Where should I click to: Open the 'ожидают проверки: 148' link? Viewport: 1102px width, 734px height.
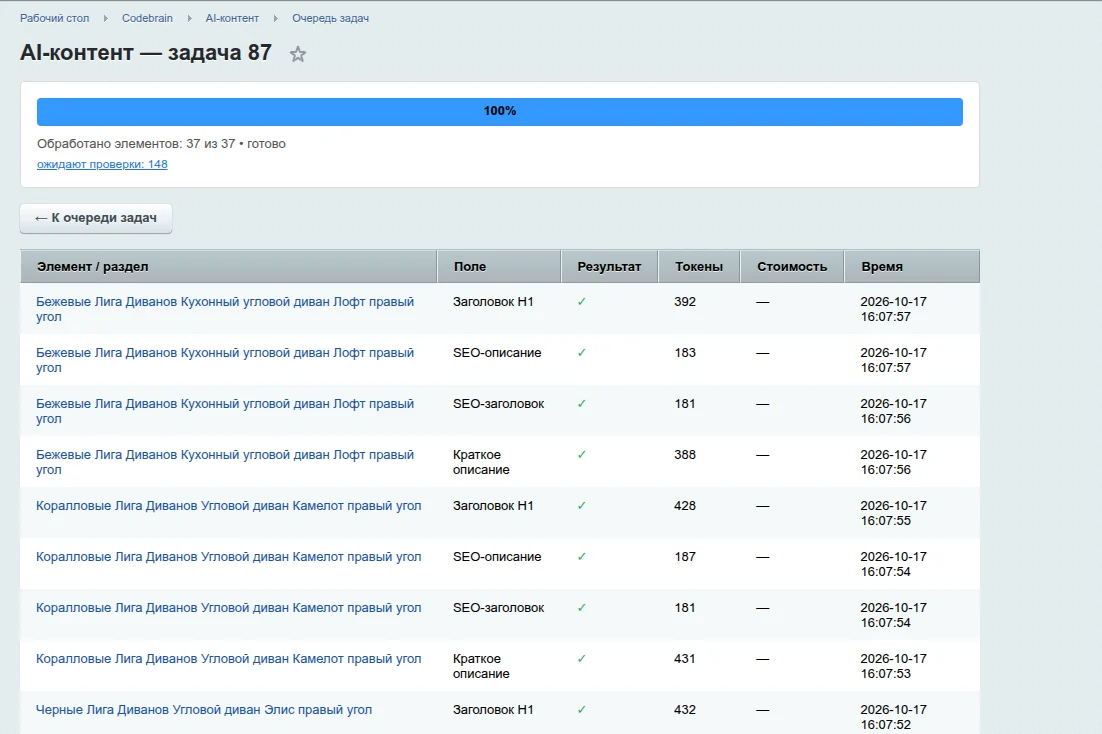click(102, 164)
